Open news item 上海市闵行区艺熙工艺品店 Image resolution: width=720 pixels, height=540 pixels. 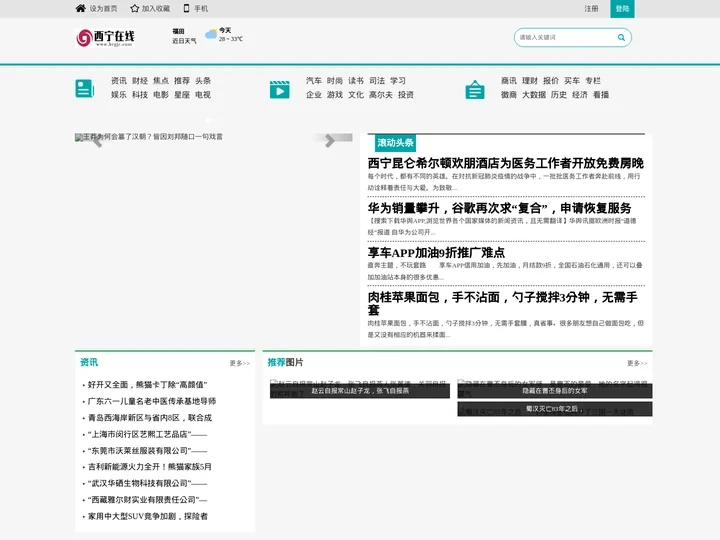point(147,434)
